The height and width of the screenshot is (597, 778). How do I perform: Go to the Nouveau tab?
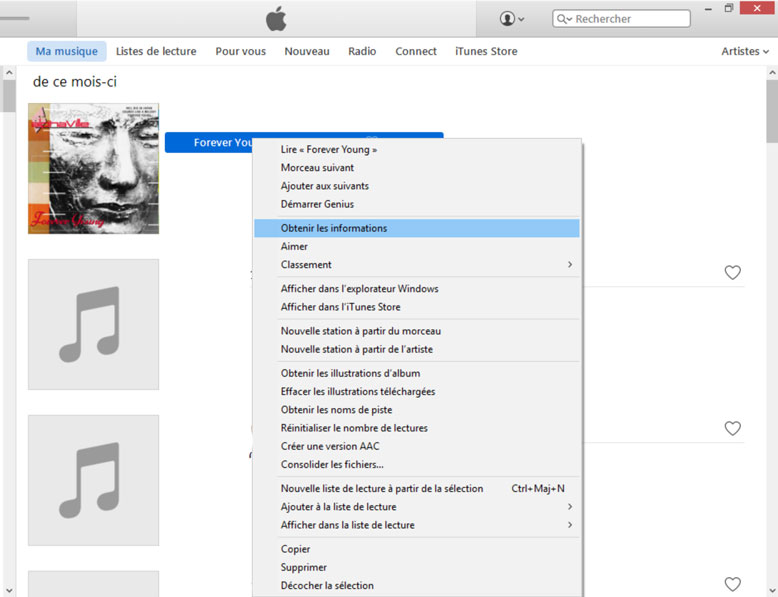(x=307, y=51)
